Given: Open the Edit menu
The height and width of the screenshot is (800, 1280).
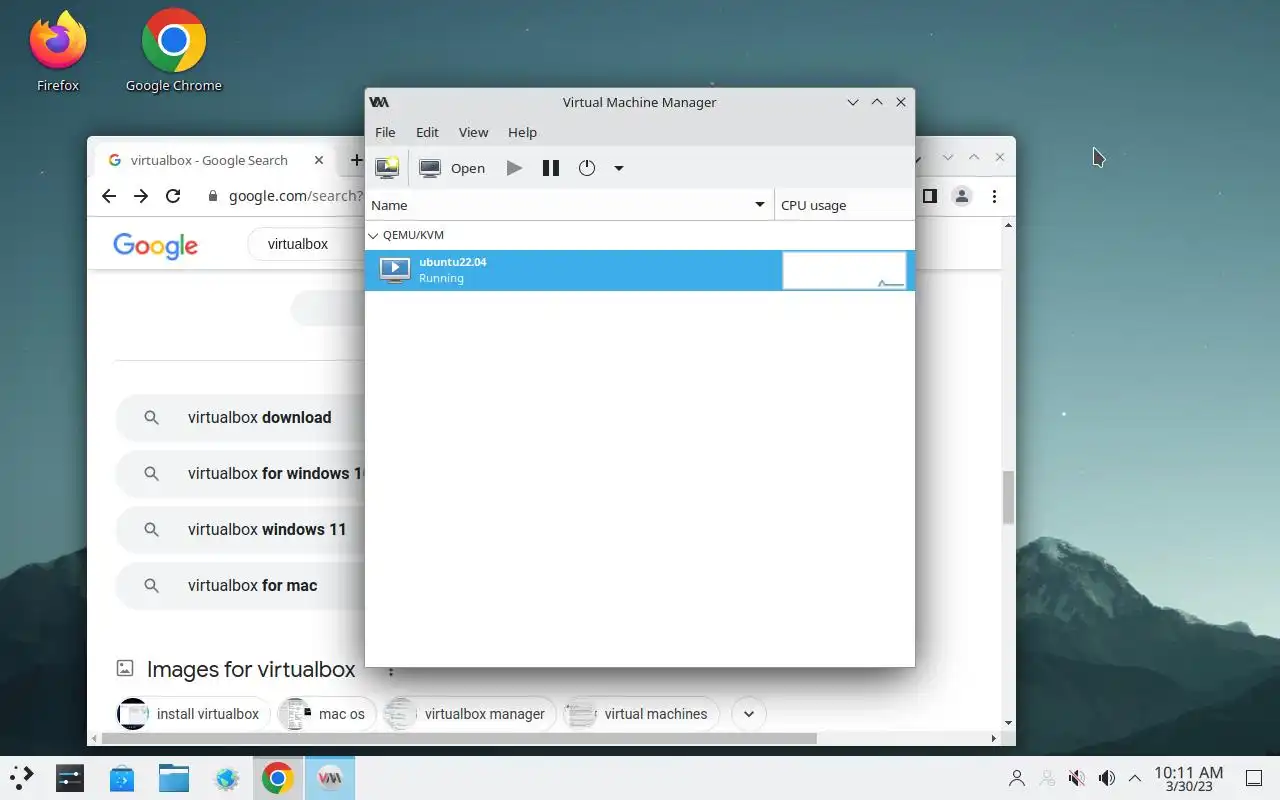Looking at the screenshot, I should click(x=427, y=132).
